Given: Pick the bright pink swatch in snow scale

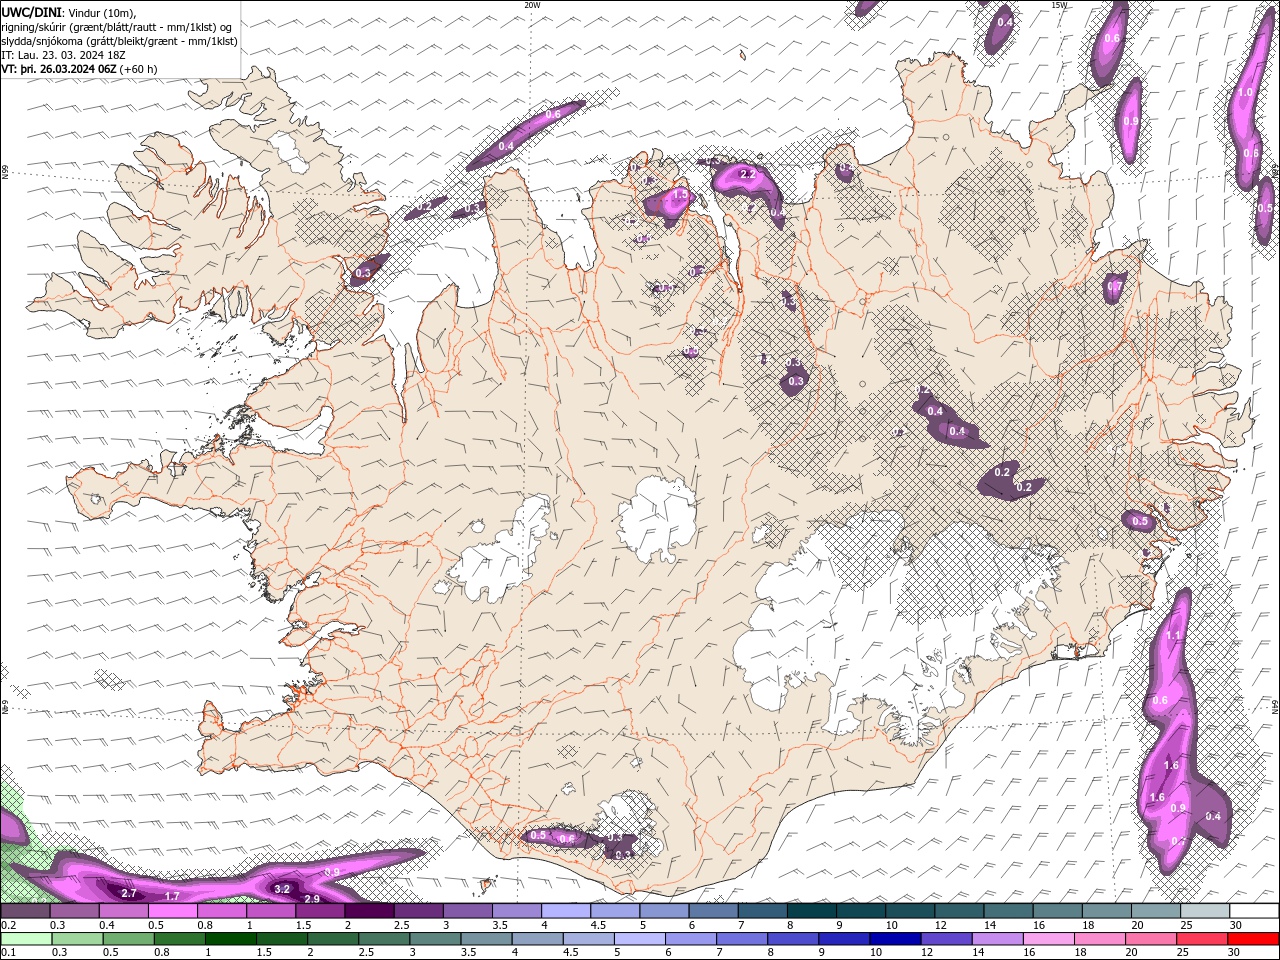Looking at the screenshot, I should (174, 911).
